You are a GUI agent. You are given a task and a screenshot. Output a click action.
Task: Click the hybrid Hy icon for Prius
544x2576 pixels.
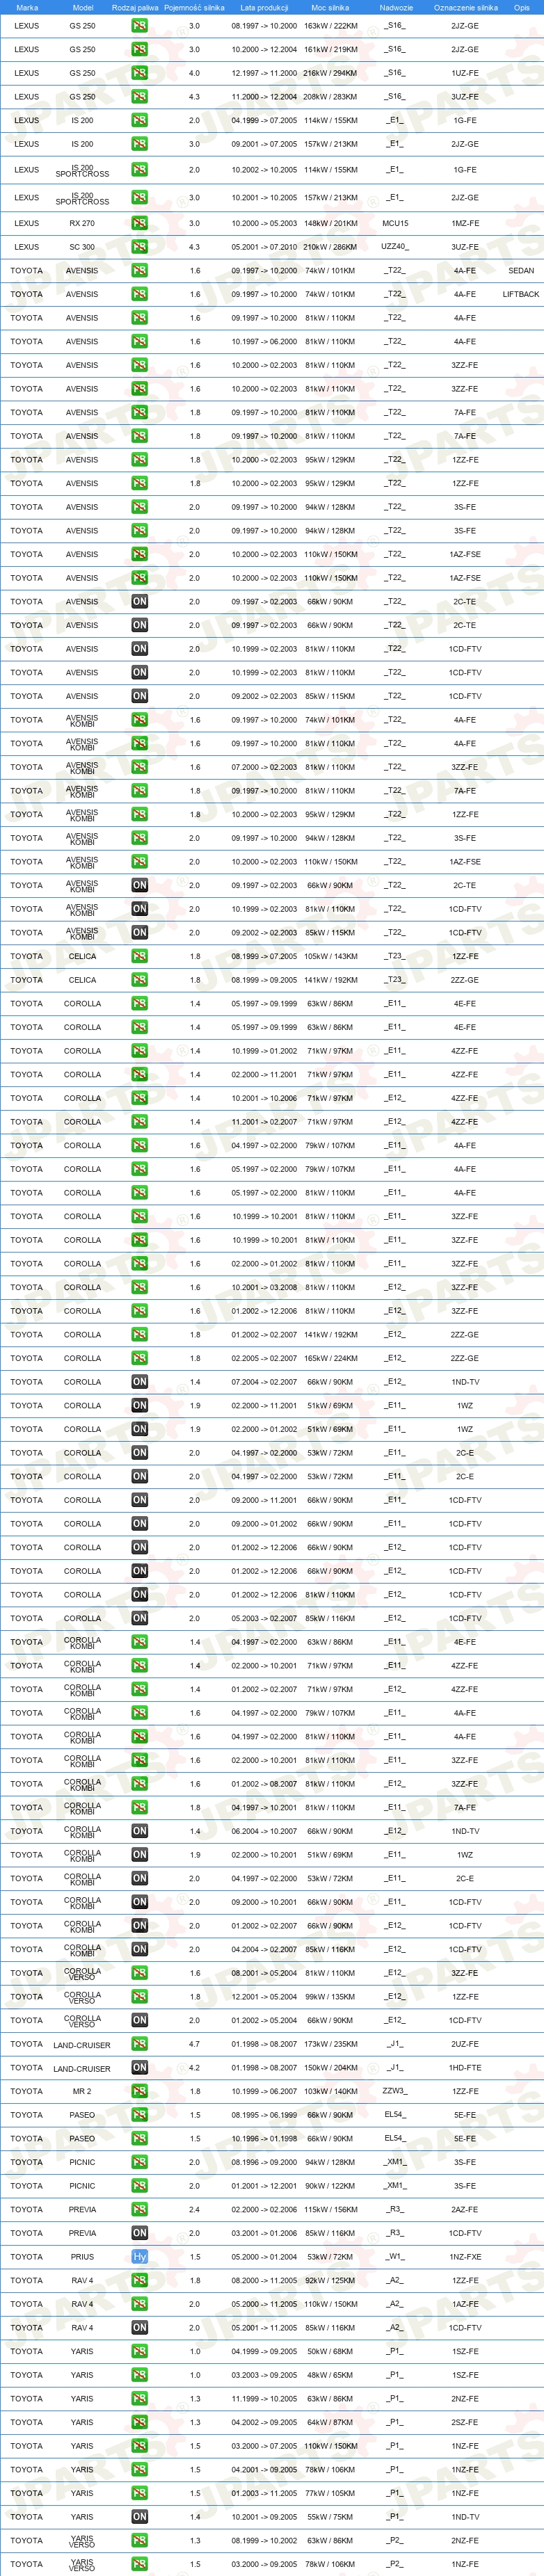coord(139,2257)
